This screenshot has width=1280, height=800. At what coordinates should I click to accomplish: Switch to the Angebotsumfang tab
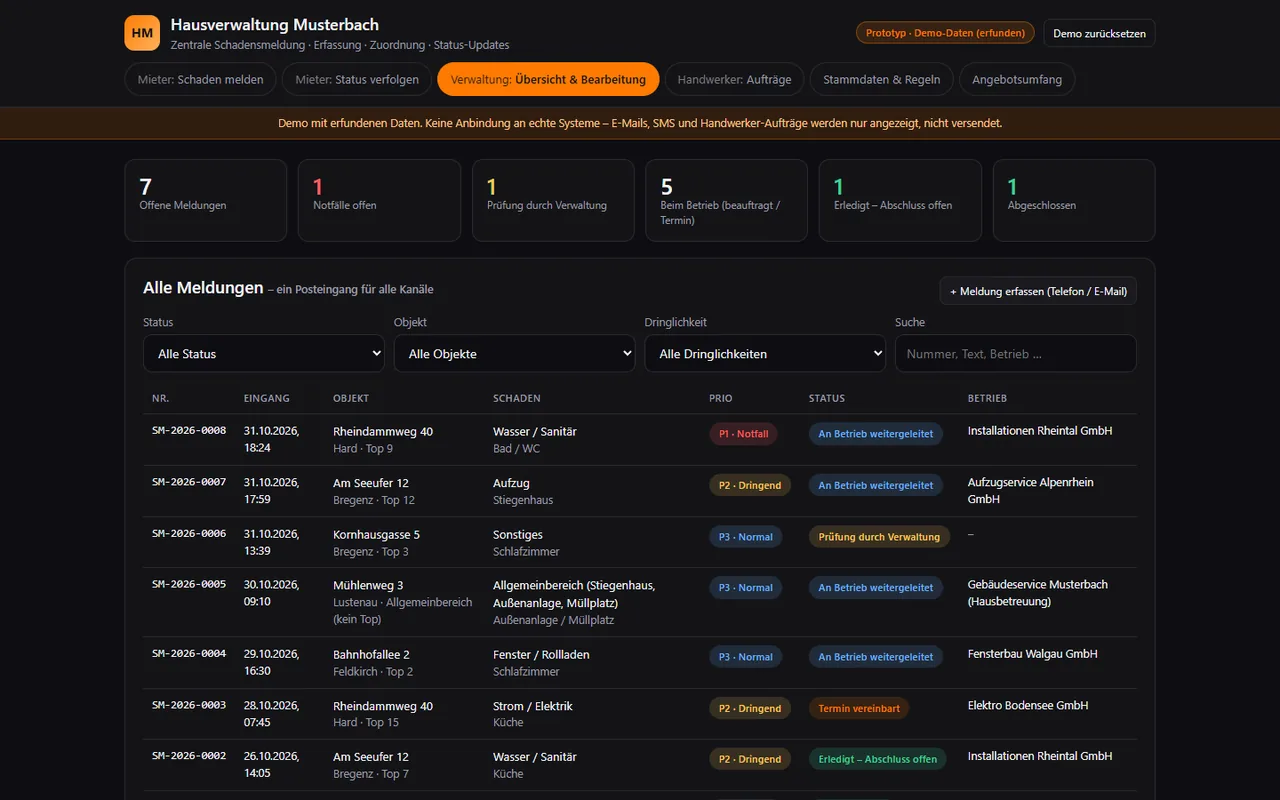pos(1017,80)
